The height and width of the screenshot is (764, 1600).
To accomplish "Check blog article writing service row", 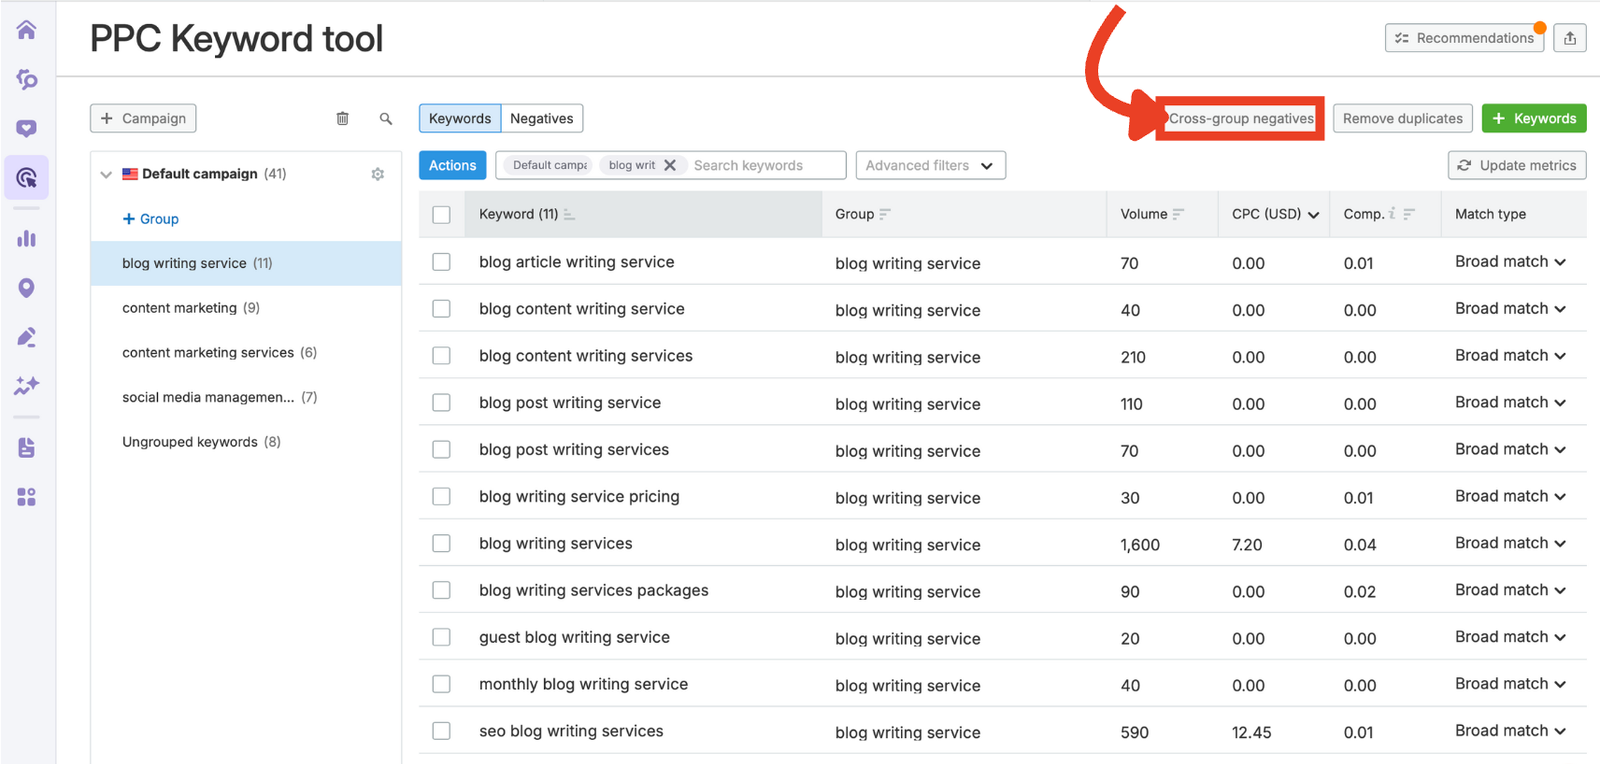I will click(x=441, y=262).
